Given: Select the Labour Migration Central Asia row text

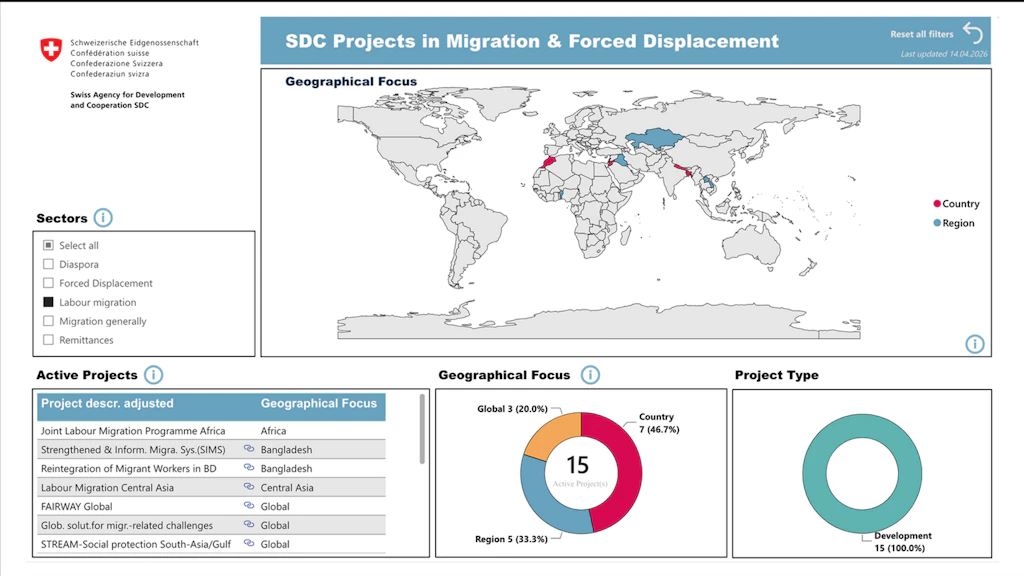Looking at the screenshot, I should [107, 487].
